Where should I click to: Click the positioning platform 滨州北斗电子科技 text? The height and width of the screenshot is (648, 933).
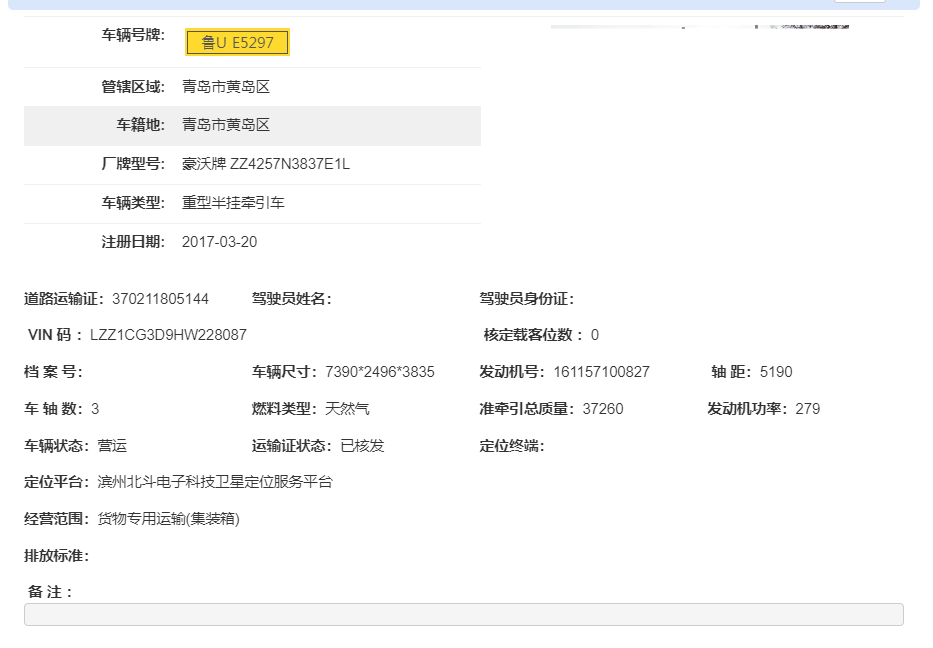[215, 482]
